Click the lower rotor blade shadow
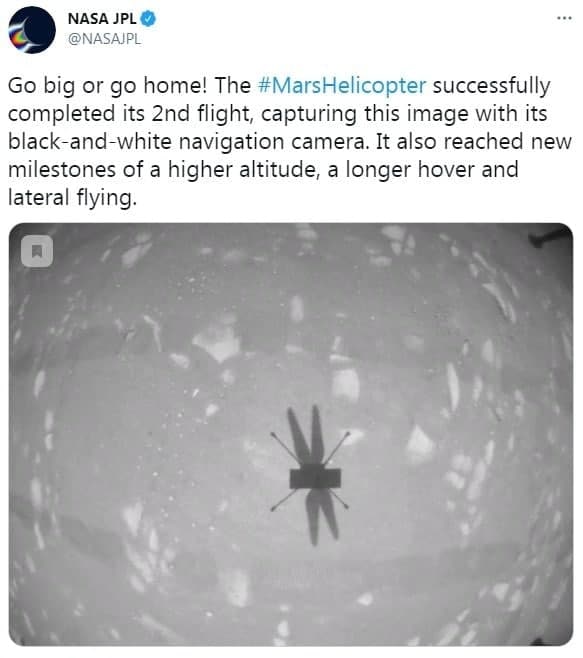The height and width of the screenshot is (658, 583). 321,516
